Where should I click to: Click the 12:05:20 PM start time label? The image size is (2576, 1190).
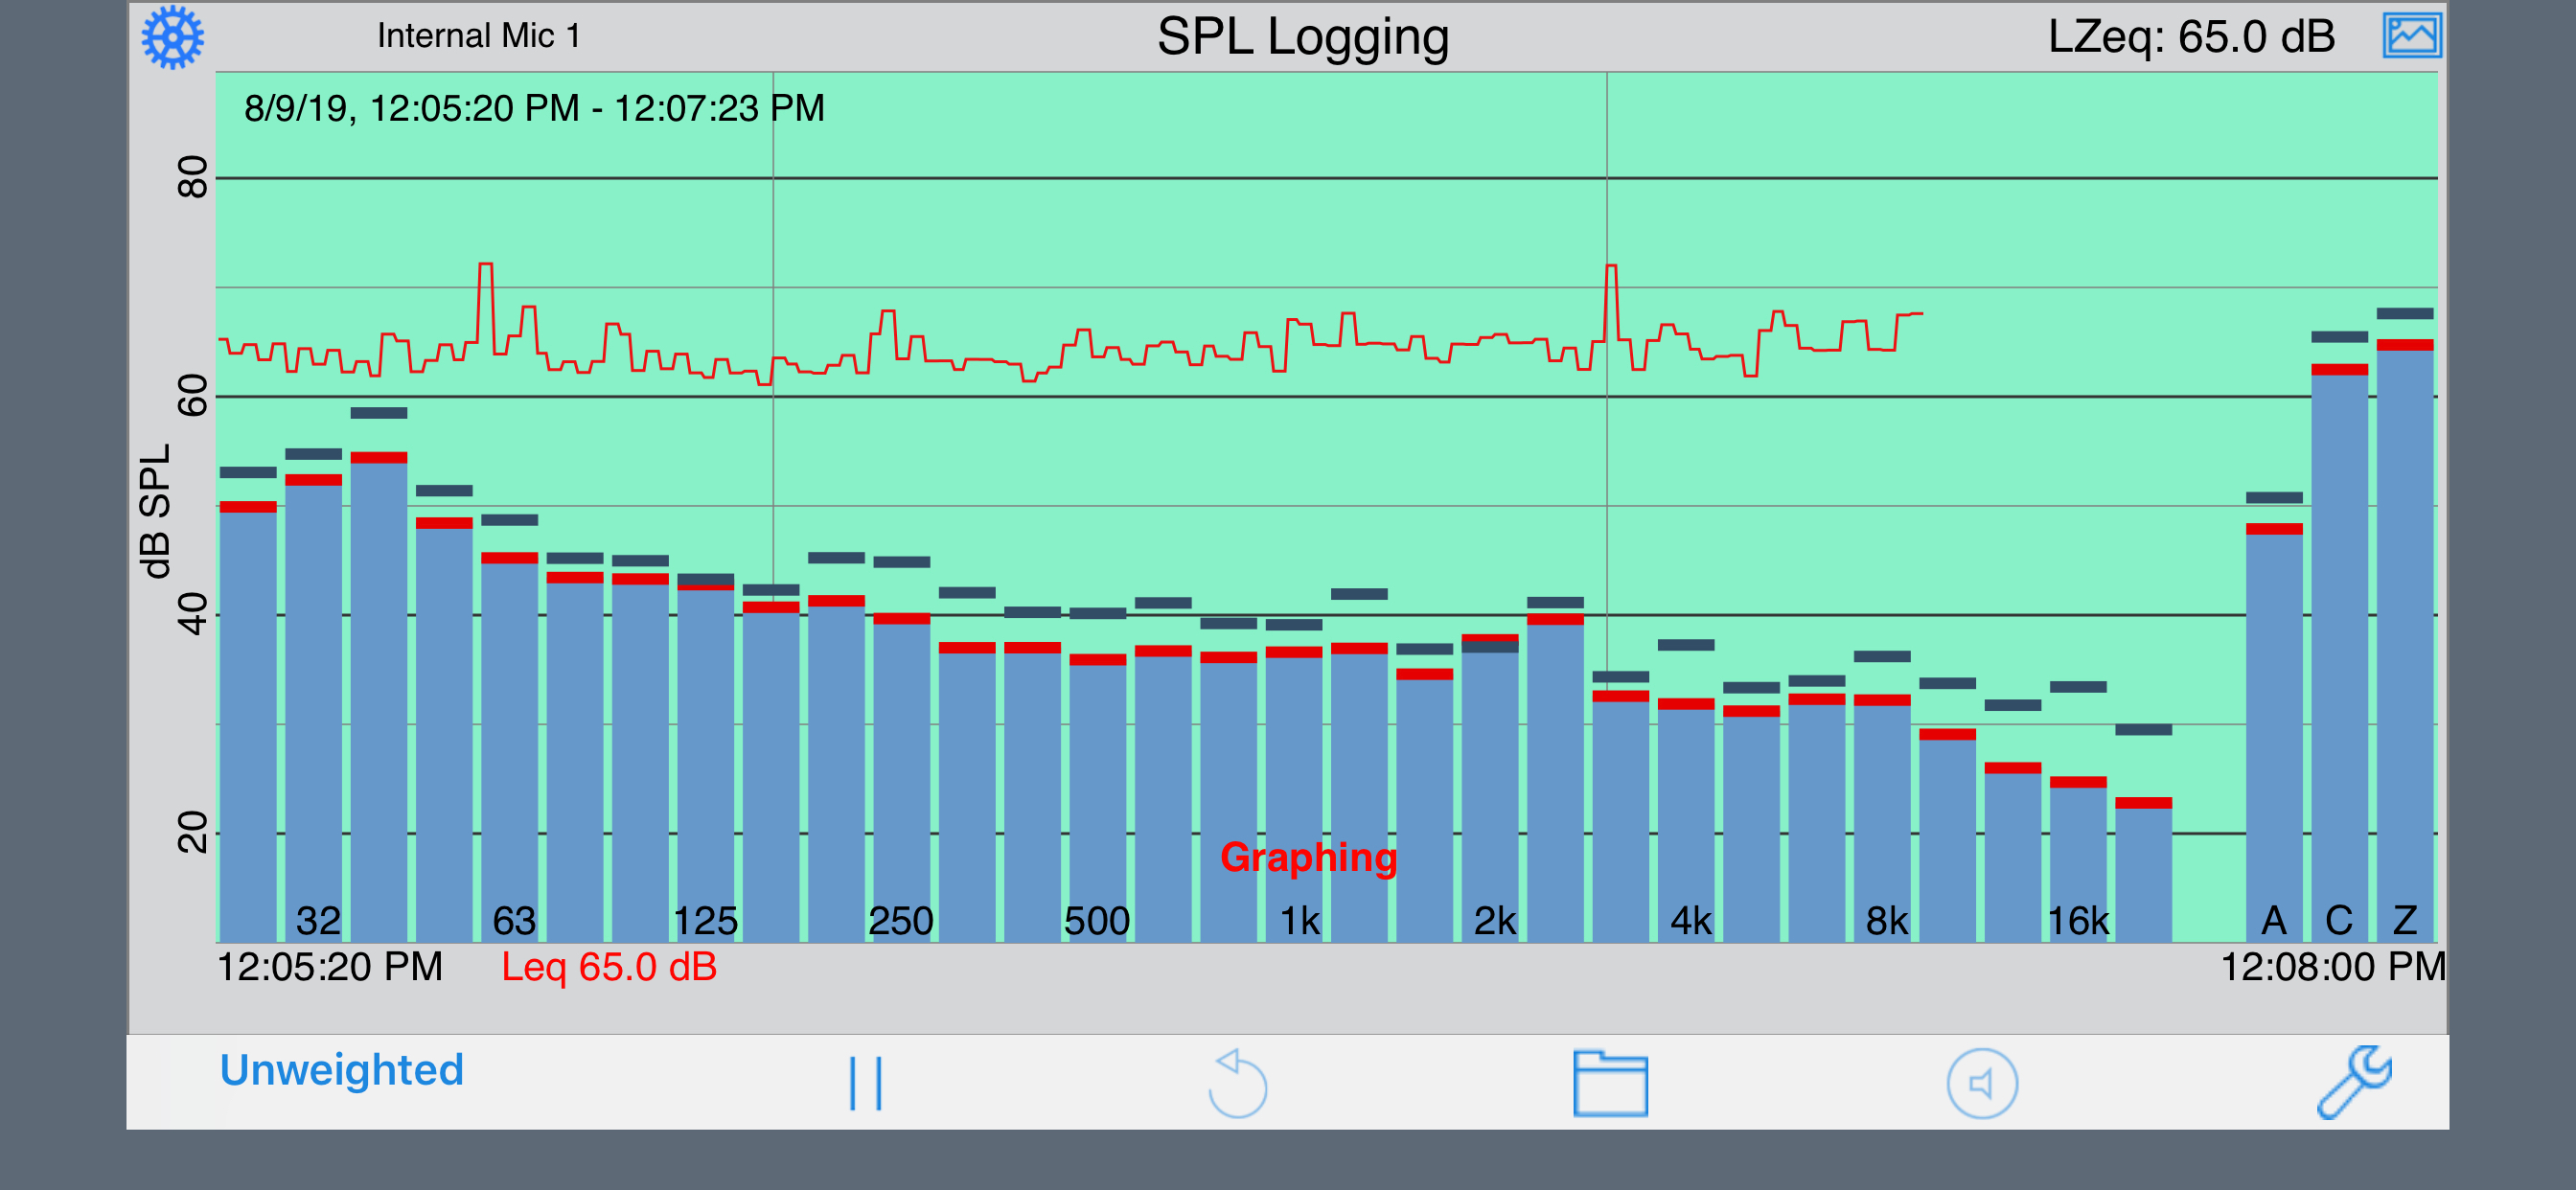tap(329, 967)
